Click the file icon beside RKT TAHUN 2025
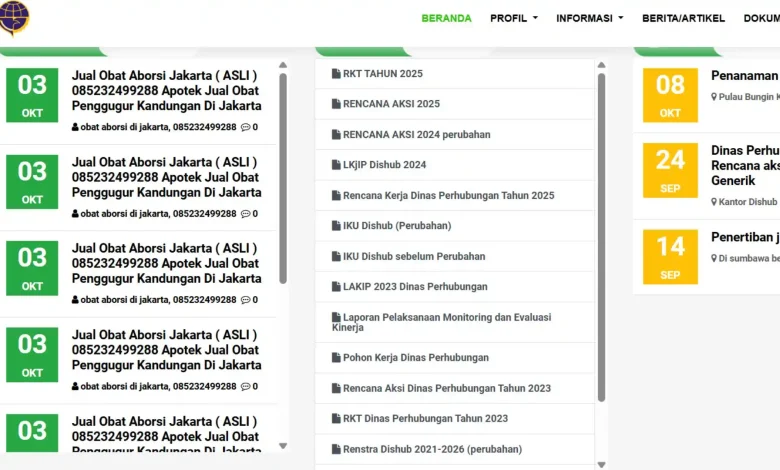This screenshot has height=470, width=780. 335,74
